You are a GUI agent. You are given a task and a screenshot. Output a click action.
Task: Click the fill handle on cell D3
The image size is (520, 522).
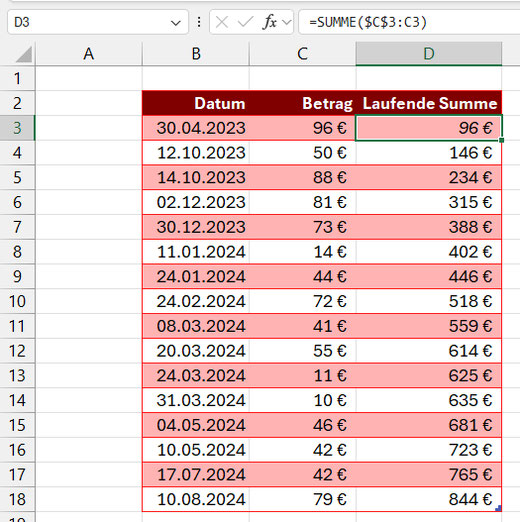501,140
